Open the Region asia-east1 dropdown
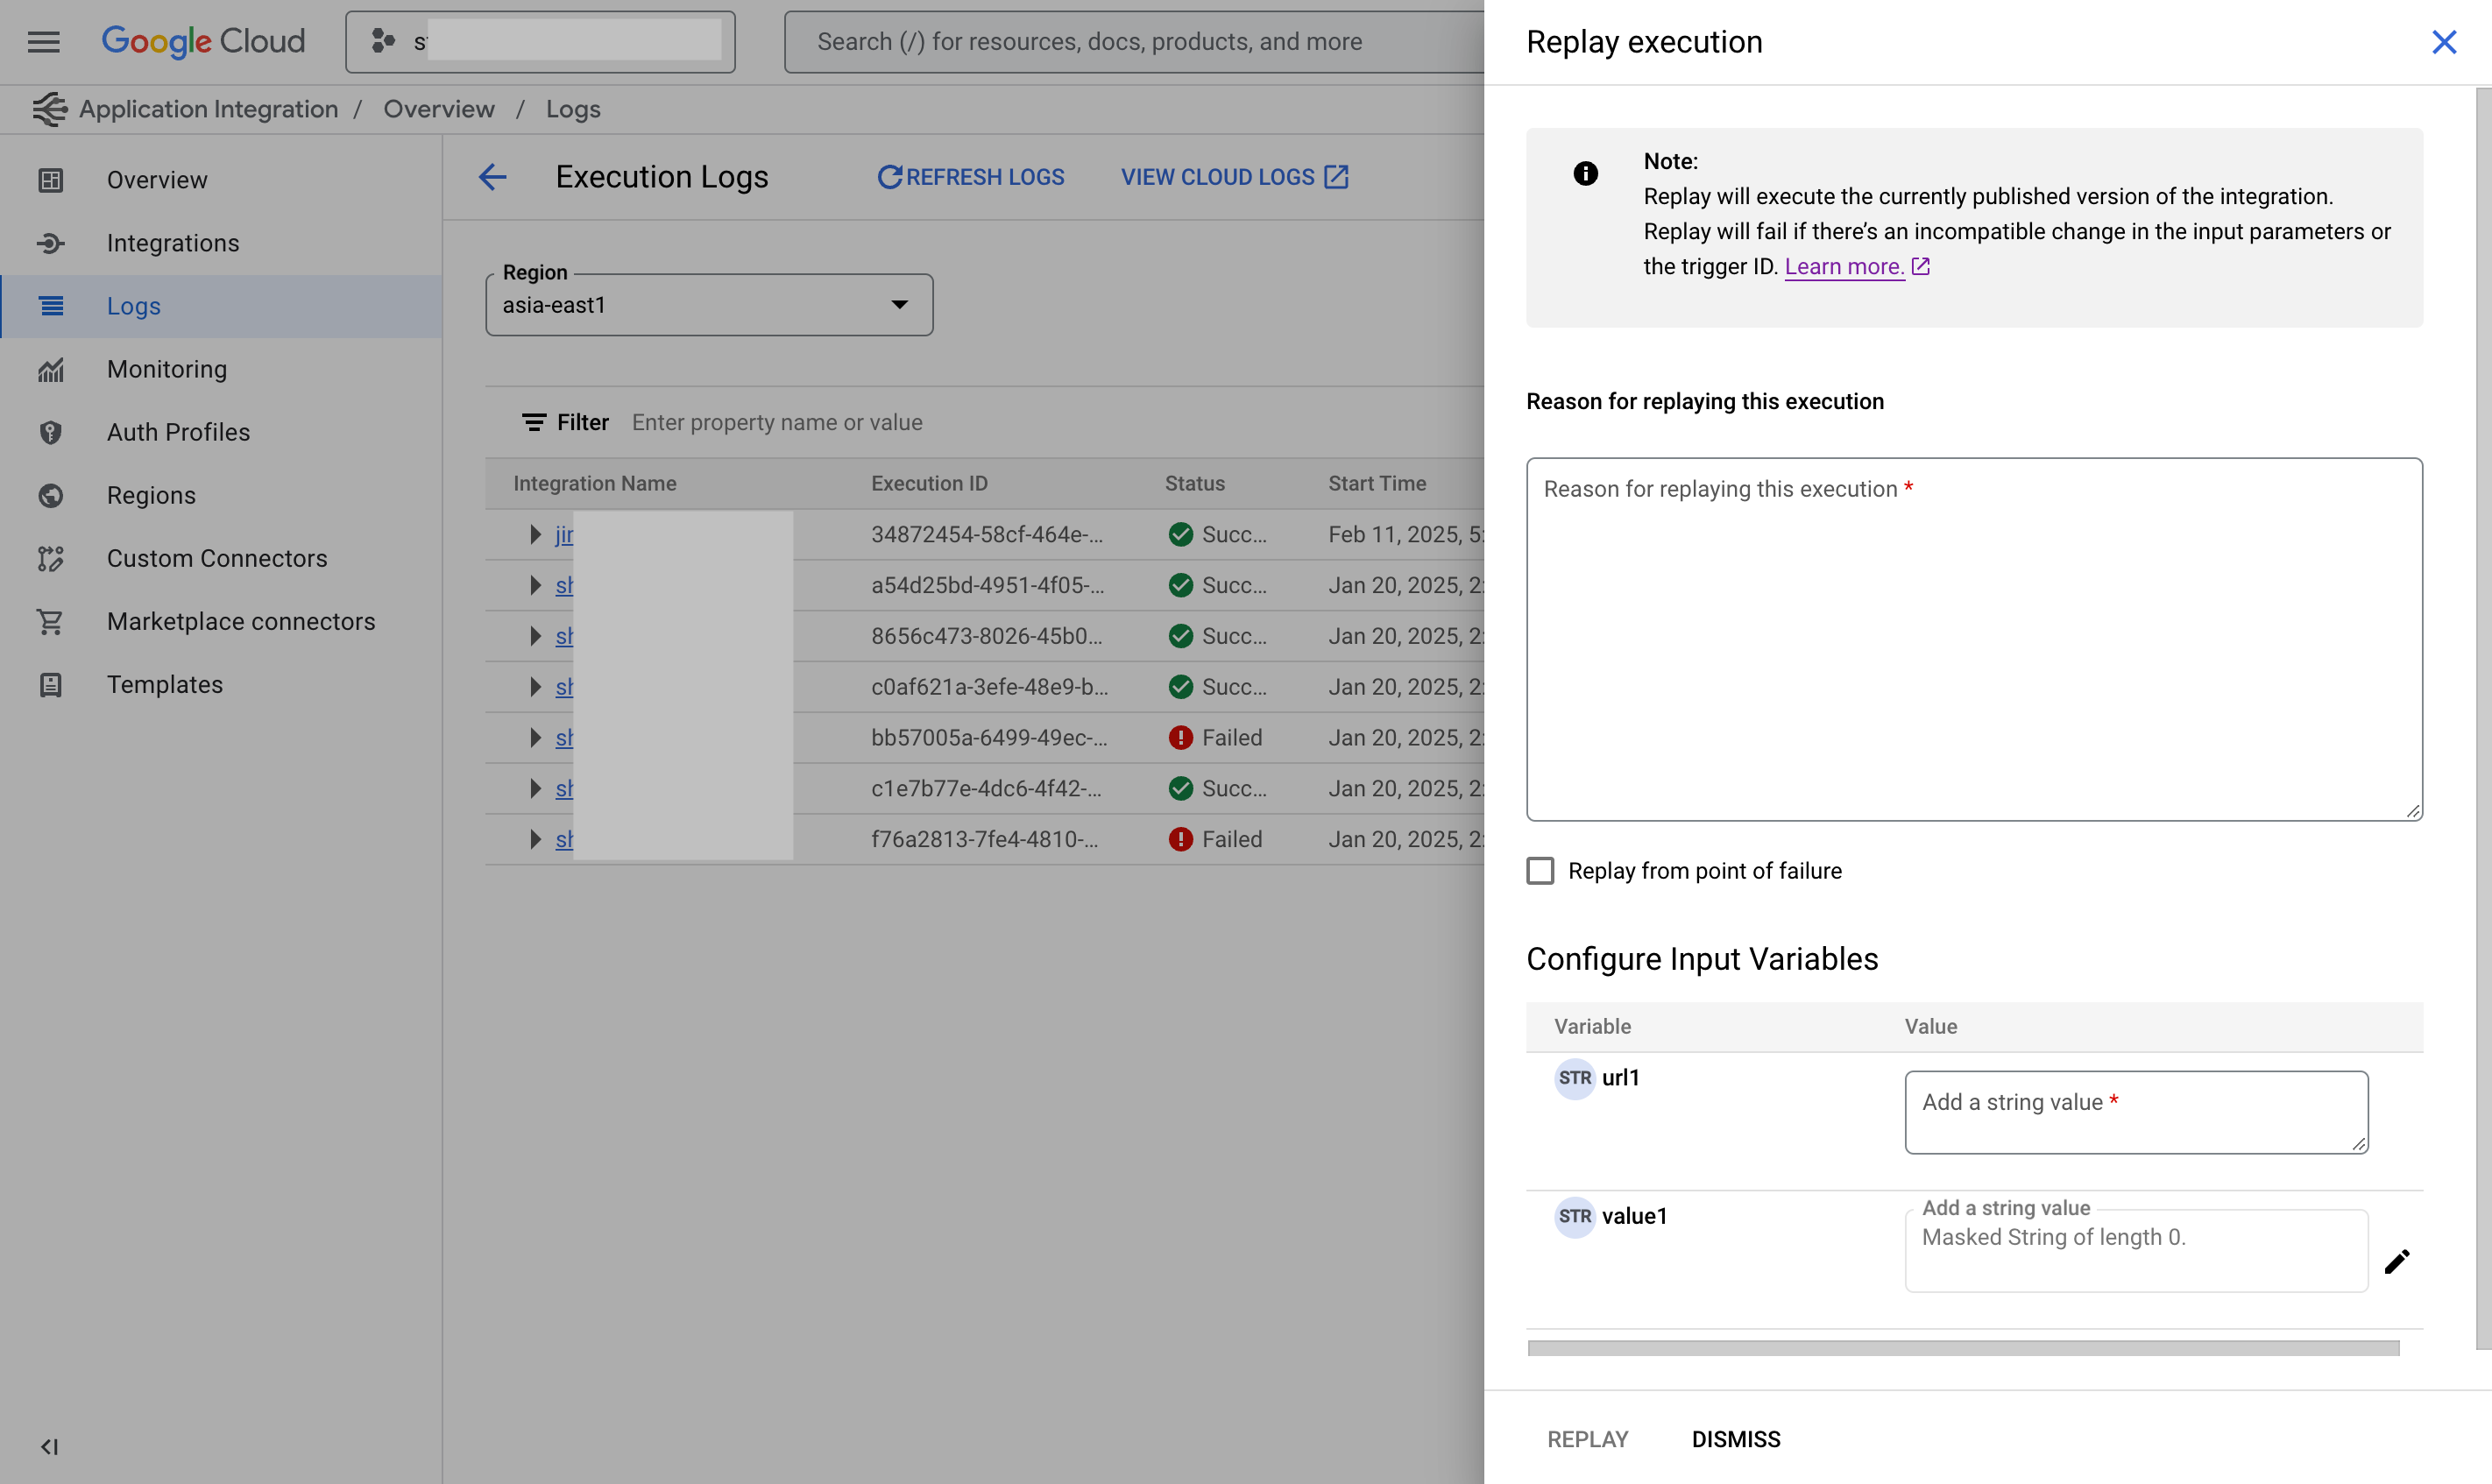The width and height of the screenshot is (2492, 1484). (x=709, y=305)
